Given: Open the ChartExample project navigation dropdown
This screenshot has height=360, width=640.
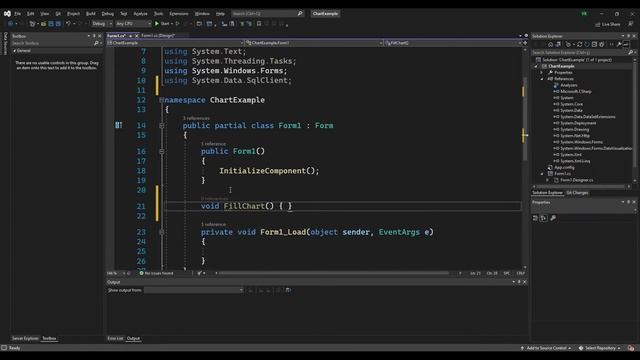Looking at the screenshot, I should tap(176, 43).
